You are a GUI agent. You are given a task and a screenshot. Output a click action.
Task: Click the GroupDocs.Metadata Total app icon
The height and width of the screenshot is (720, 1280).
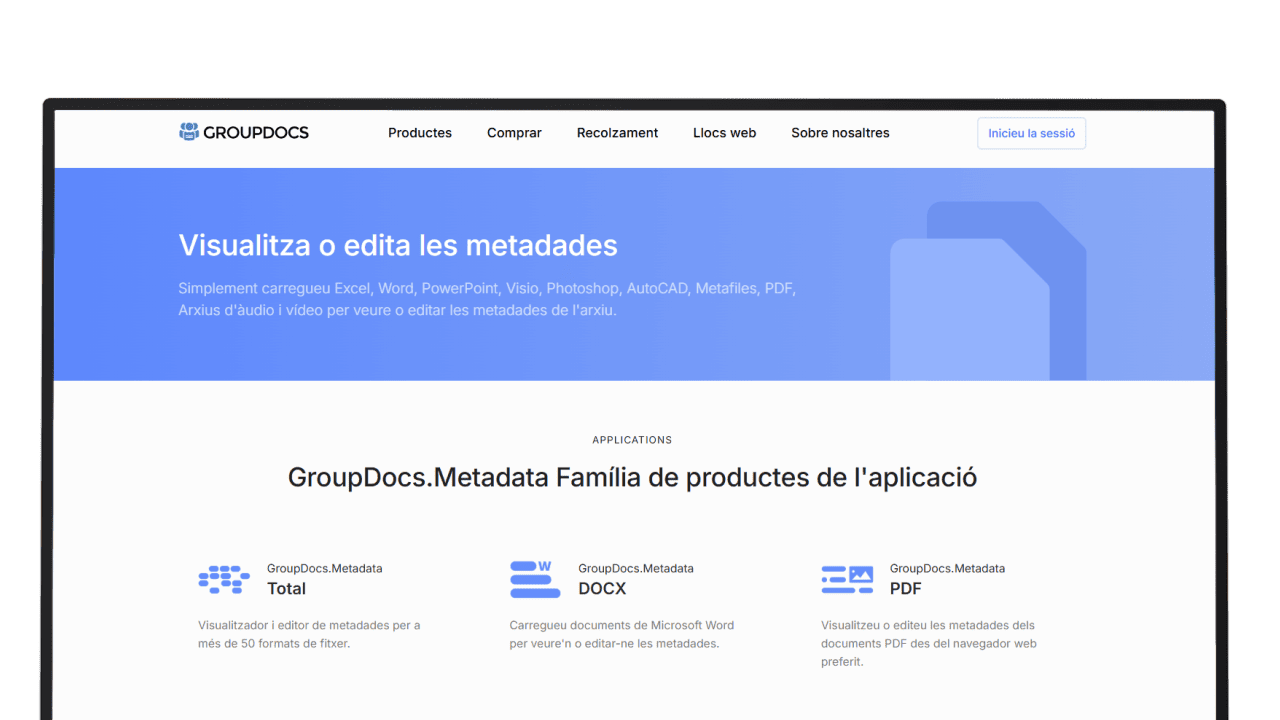[224, 579]
